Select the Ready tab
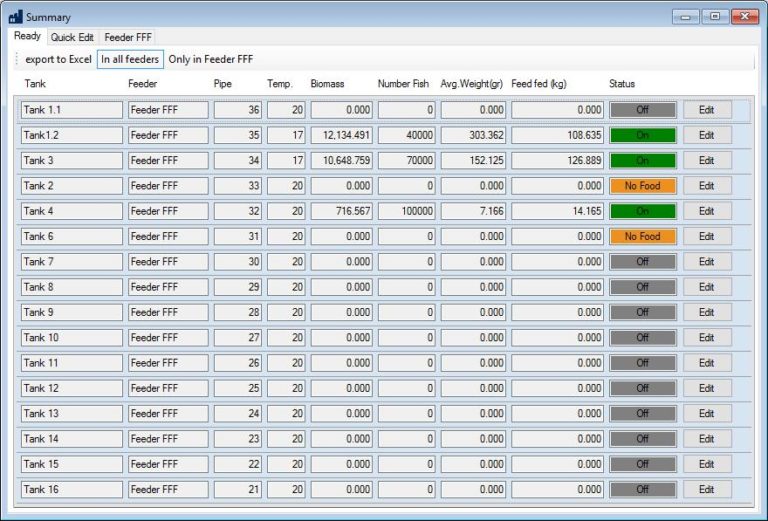Image resolution: width=768 pixels, height=521 pixels. click(x=28, y=36)
